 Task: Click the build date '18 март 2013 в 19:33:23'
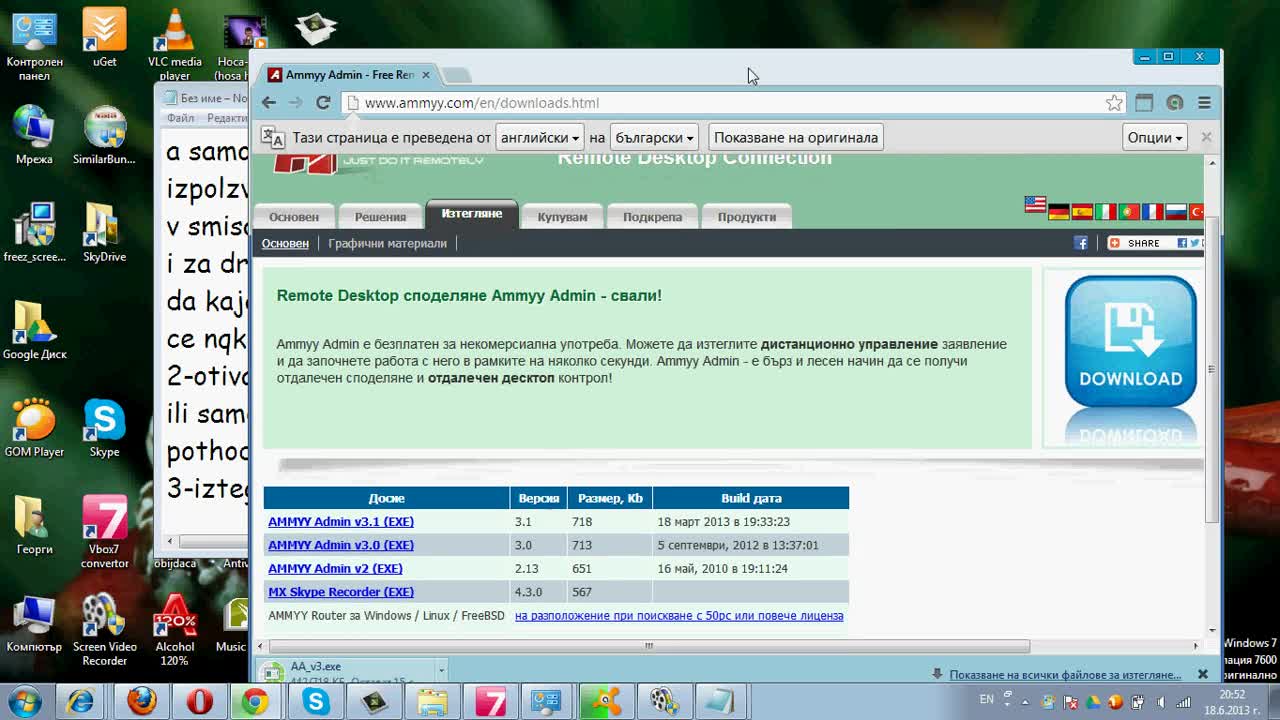click(724, 522)
